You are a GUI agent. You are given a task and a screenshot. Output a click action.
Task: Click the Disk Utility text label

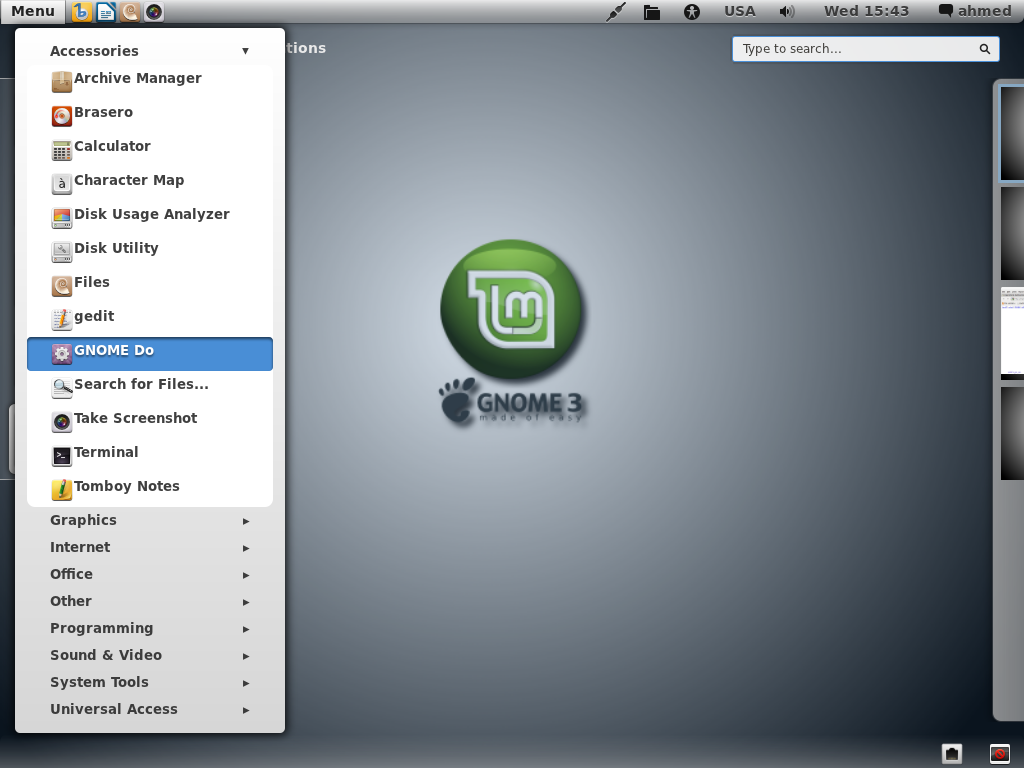[x=116, y=248]
